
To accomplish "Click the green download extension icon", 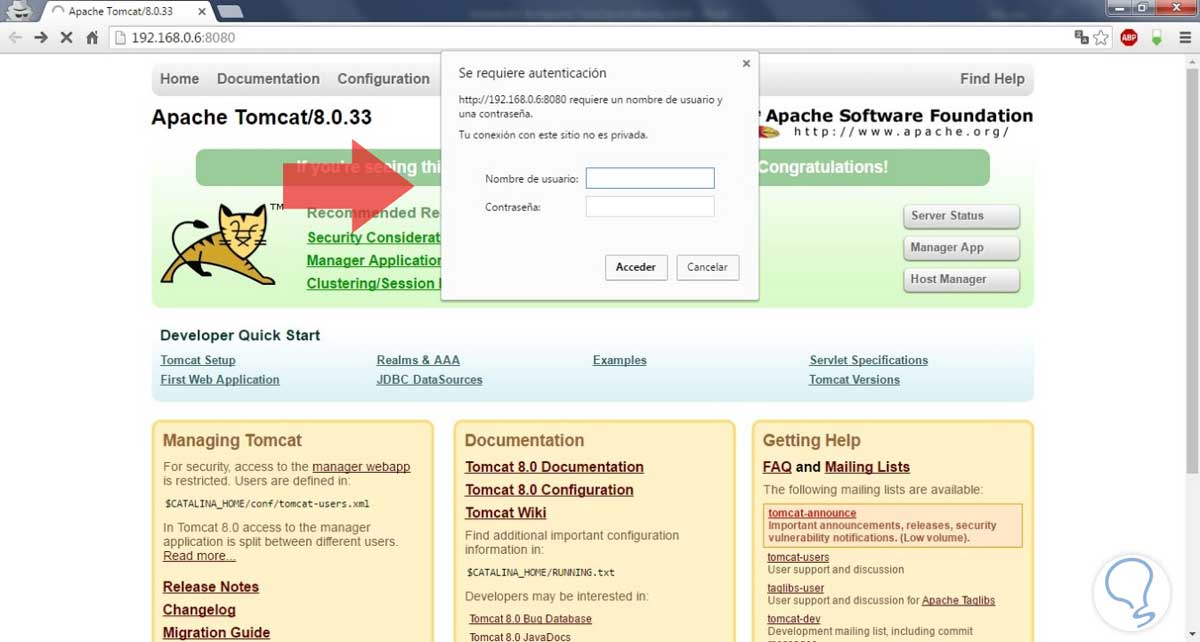I will (x=1157, y=37).
